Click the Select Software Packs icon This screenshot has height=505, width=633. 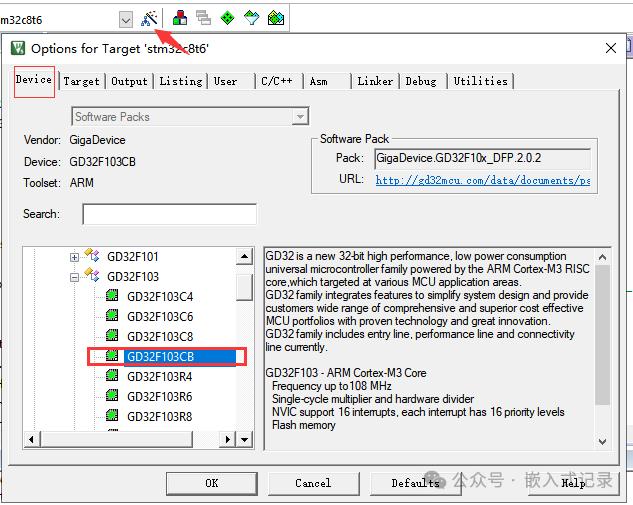point(252,18)
